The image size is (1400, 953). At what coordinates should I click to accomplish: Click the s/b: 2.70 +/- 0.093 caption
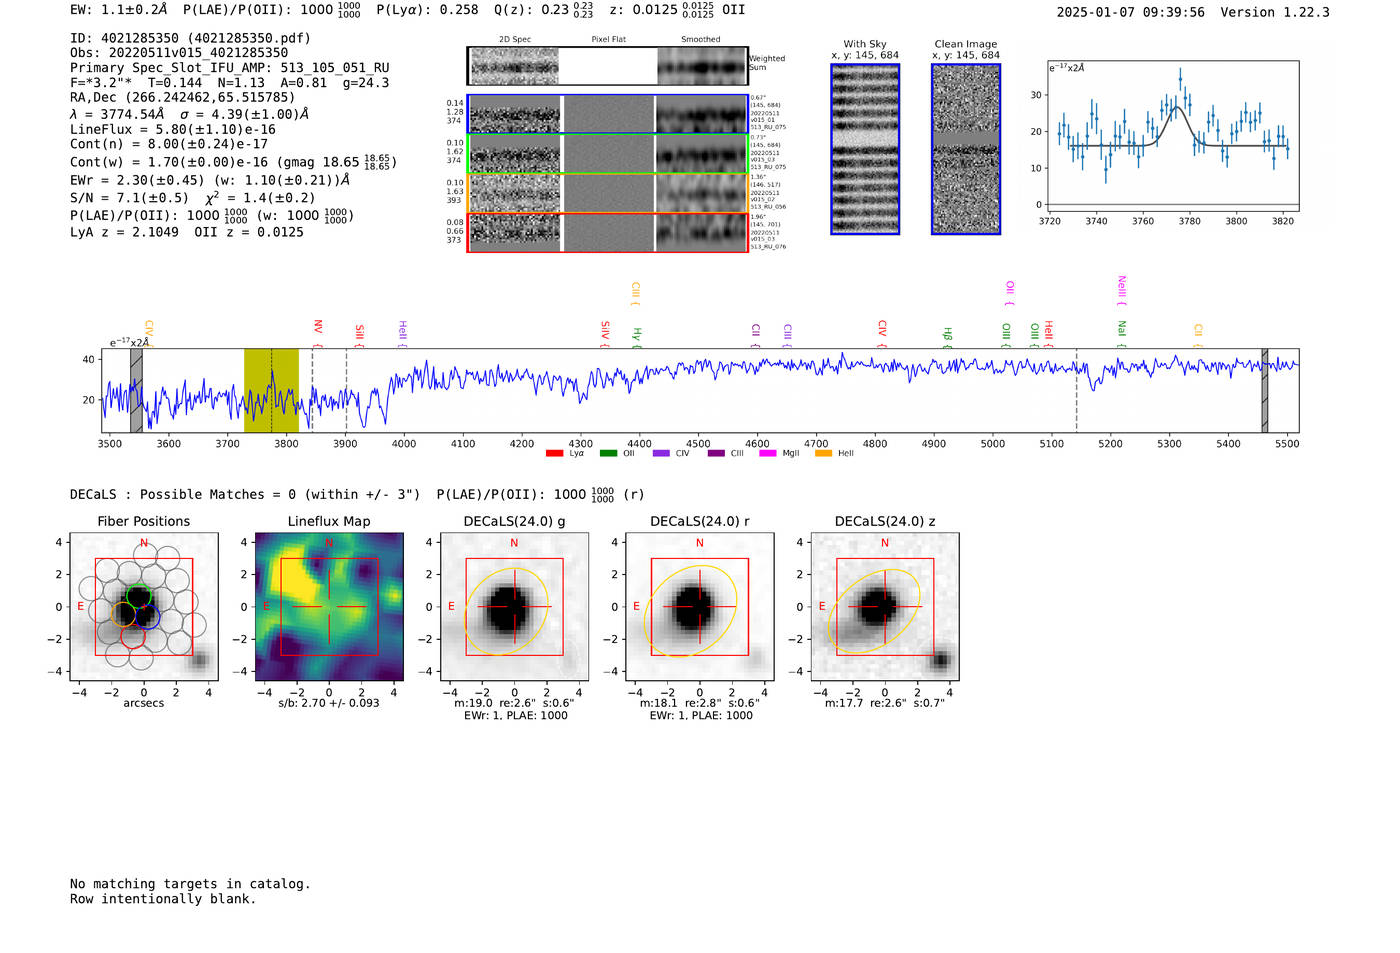(329, 703)
